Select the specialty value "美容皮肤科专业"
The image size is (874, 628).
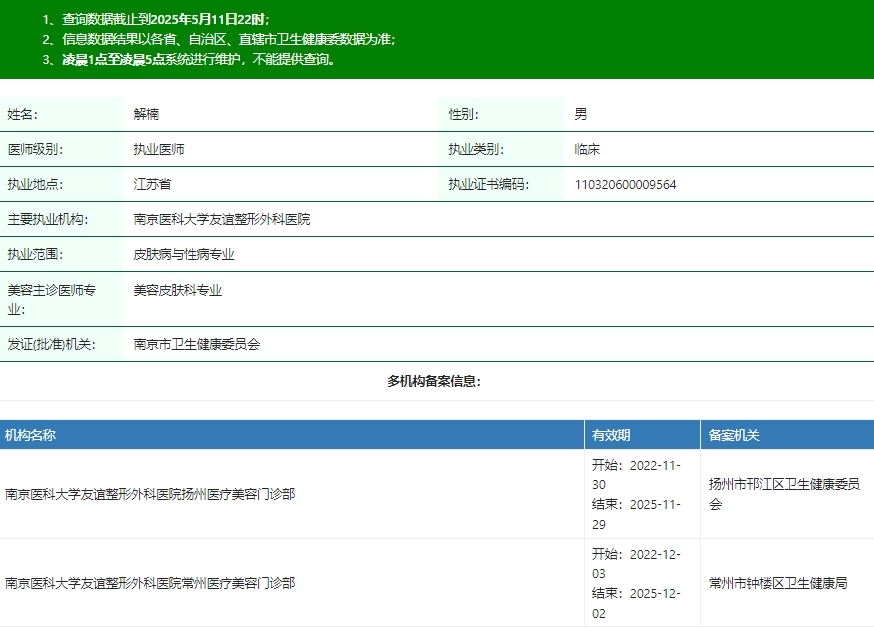pyautogui.click(x=178, y=290)
